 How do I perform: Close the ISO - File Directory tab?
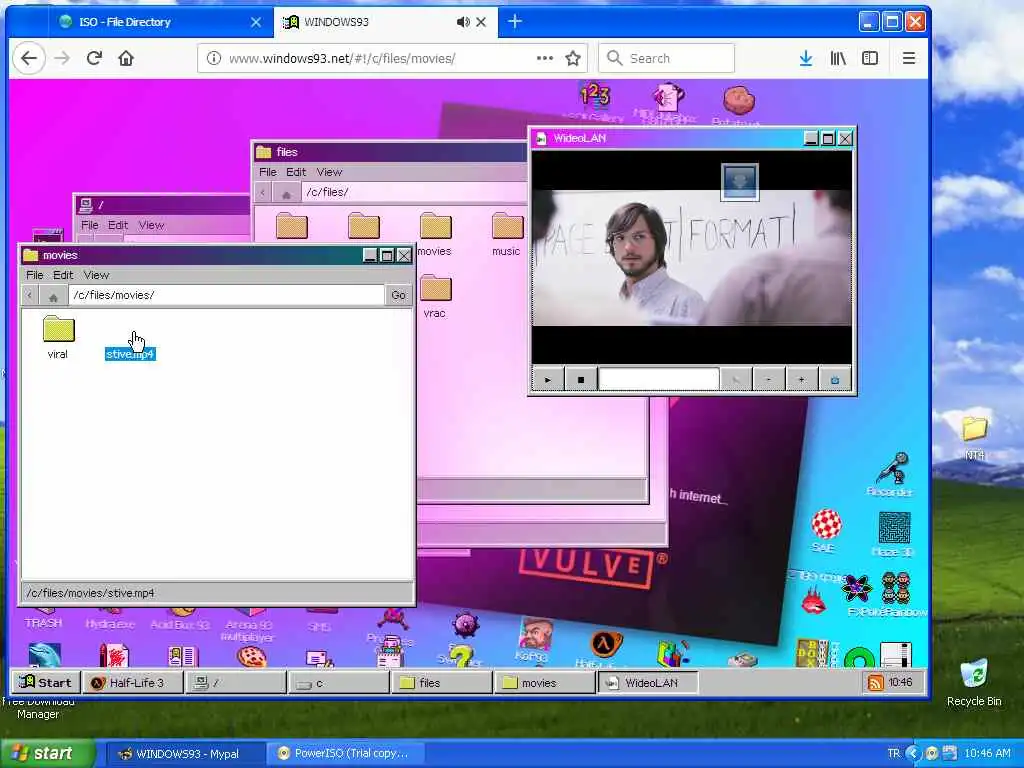(256, 22)
